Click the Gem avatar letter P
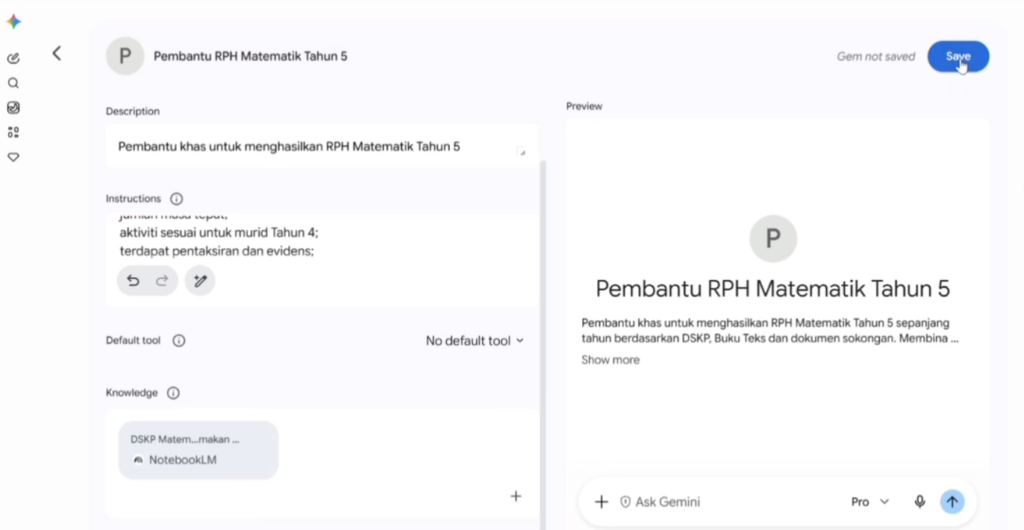The height and width of the screenshot is (530, 1024). click(125, 56)
